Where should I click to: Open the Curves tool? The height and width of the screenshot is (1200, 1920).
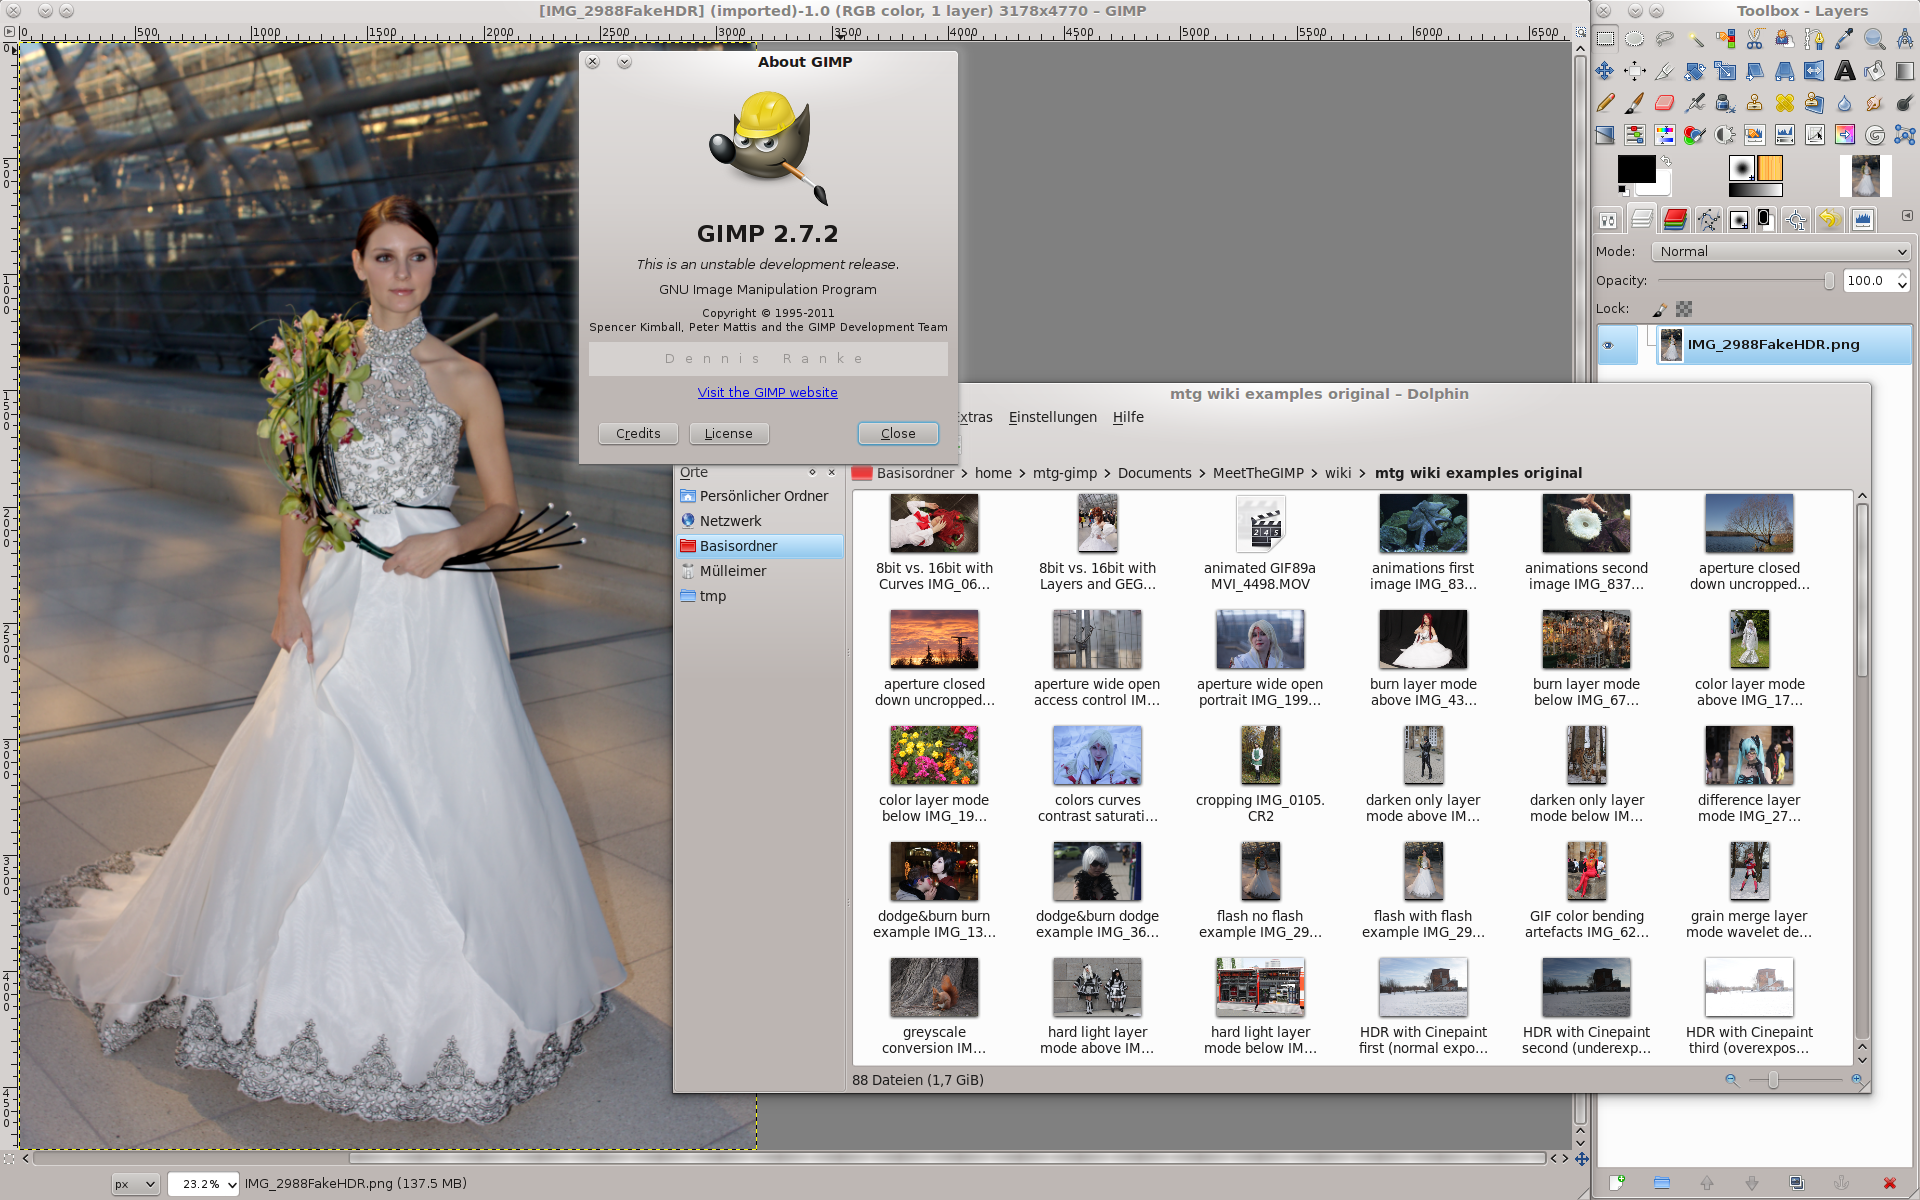1814,135
